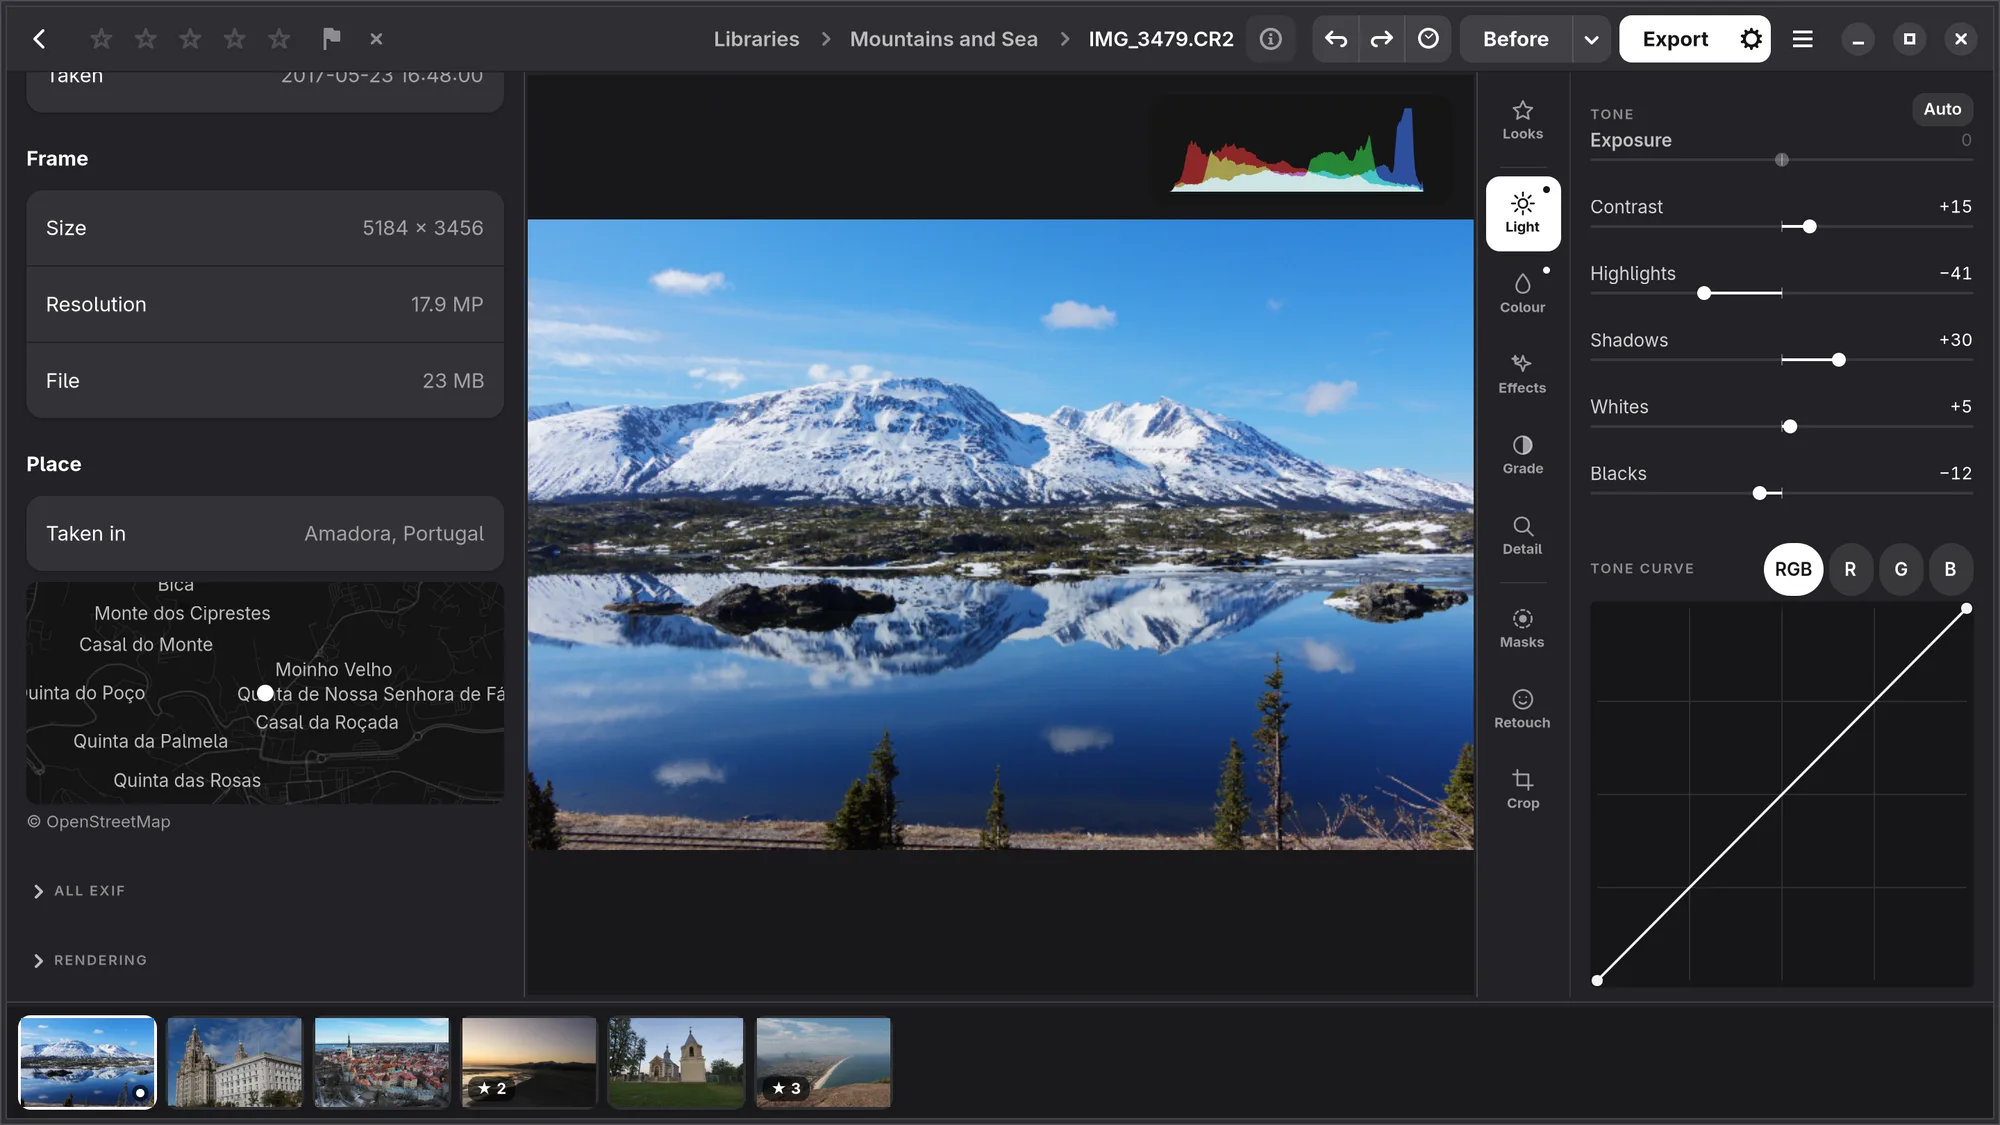
Task: Select the Crop tool
Action: tap(1522, 790)
